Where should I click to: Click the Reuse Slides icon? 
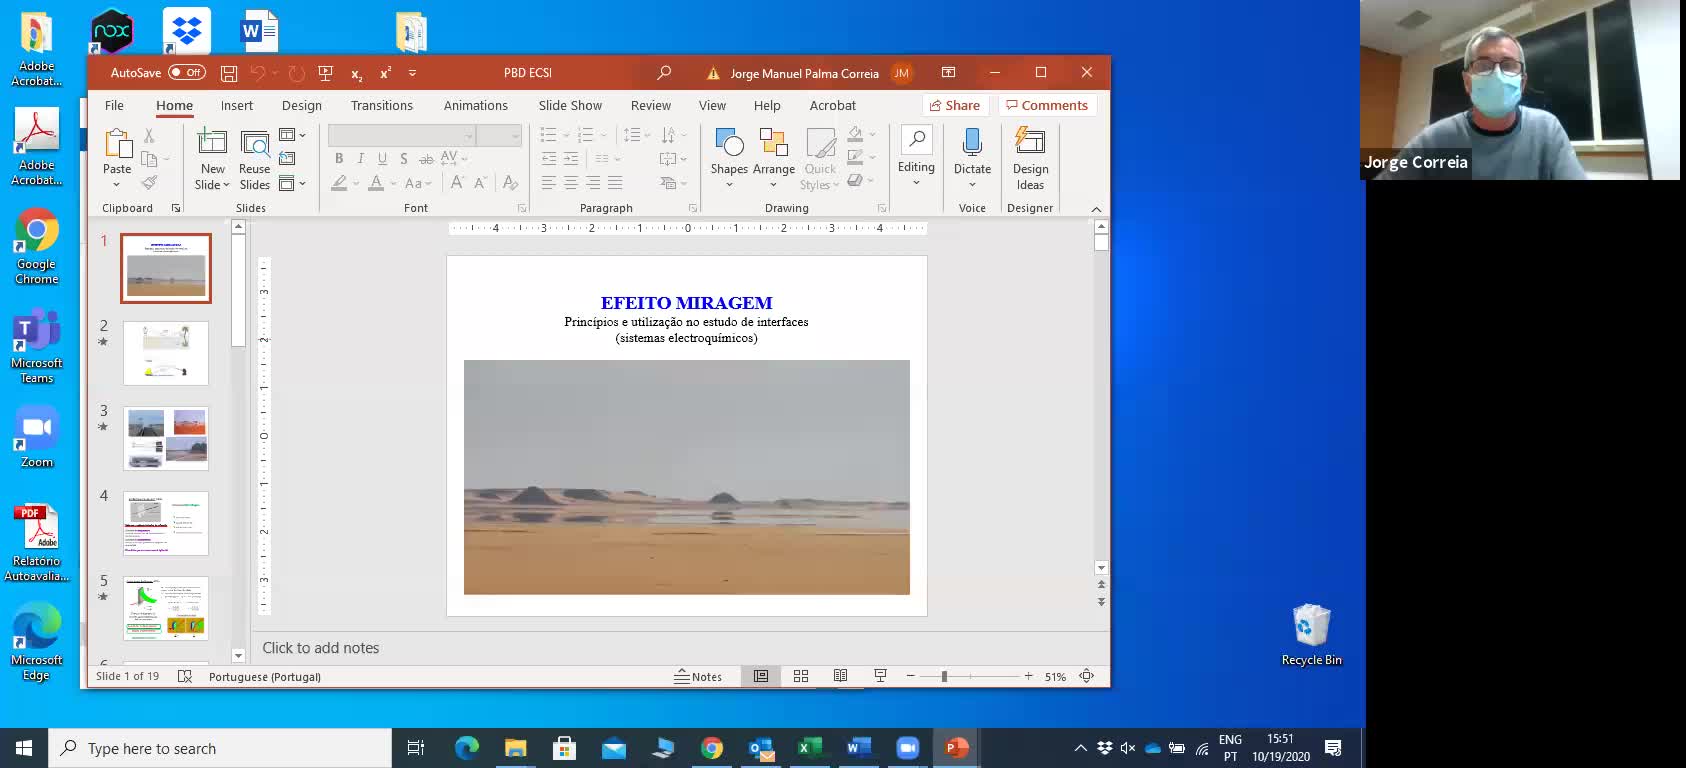[255, 158]
